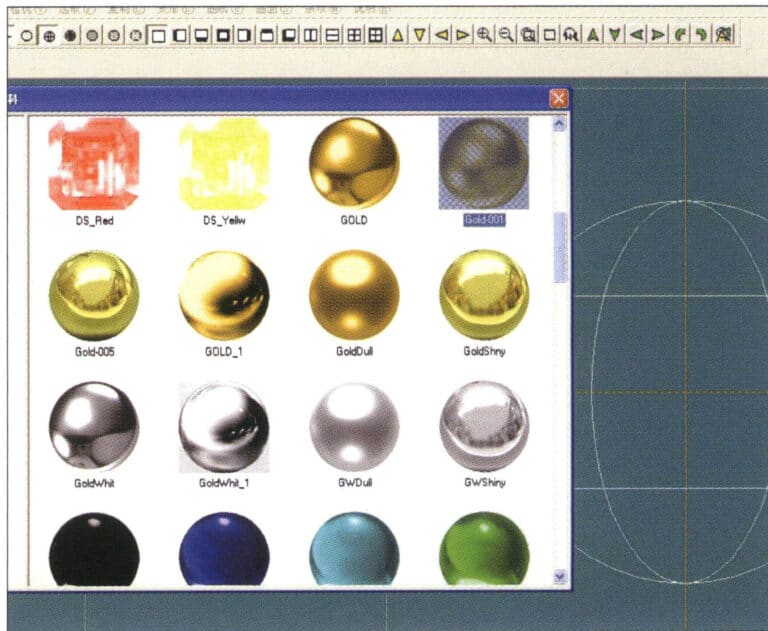The image size is (768, 631).
Task: Click the yellow right triangle pan icon
Action: click(462, 35)
